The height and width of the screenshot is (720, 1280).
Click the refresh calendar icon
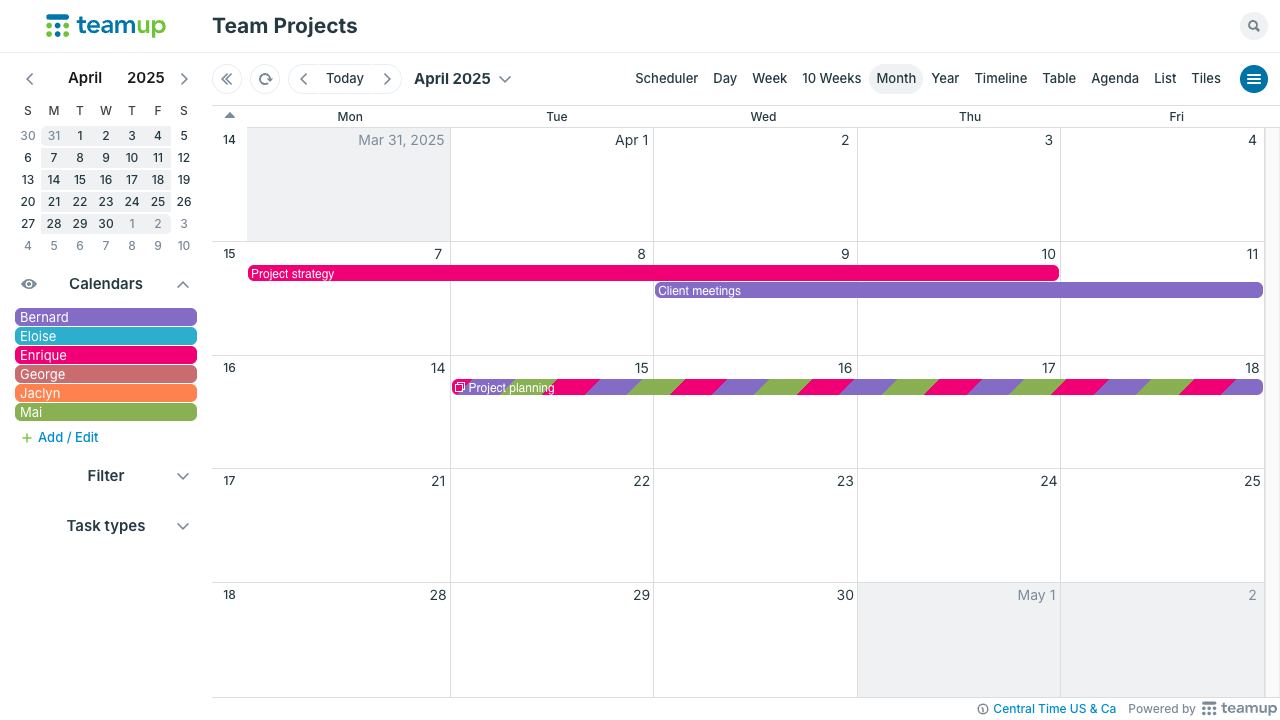[265, 79]
